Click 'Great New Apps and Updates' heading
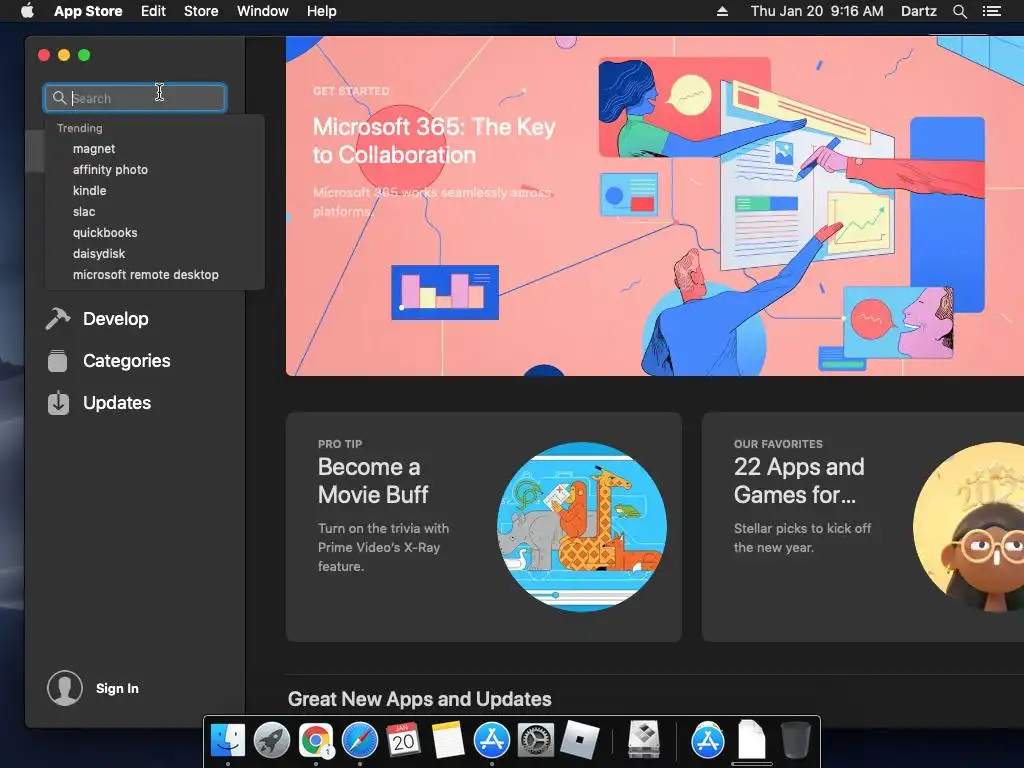 [419, 699]
